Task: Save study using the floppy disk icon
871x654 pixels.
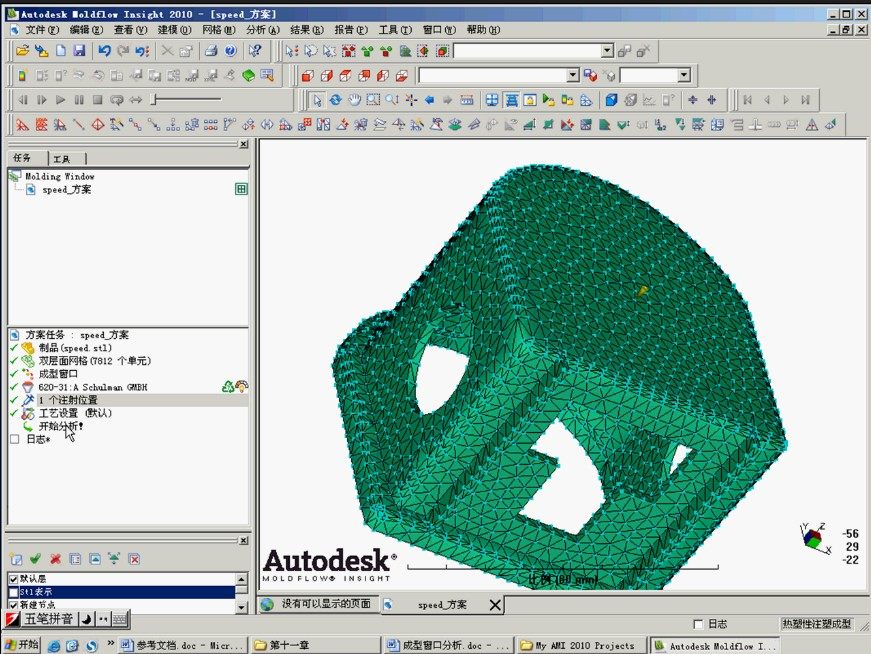Action: click(79, 51)
